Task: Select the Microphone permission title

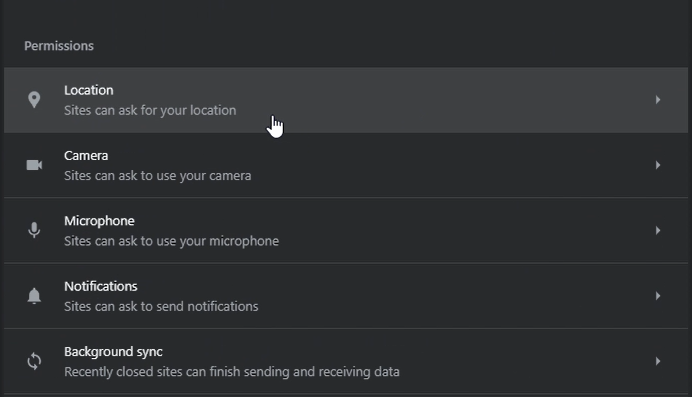Action: (99, 221)
